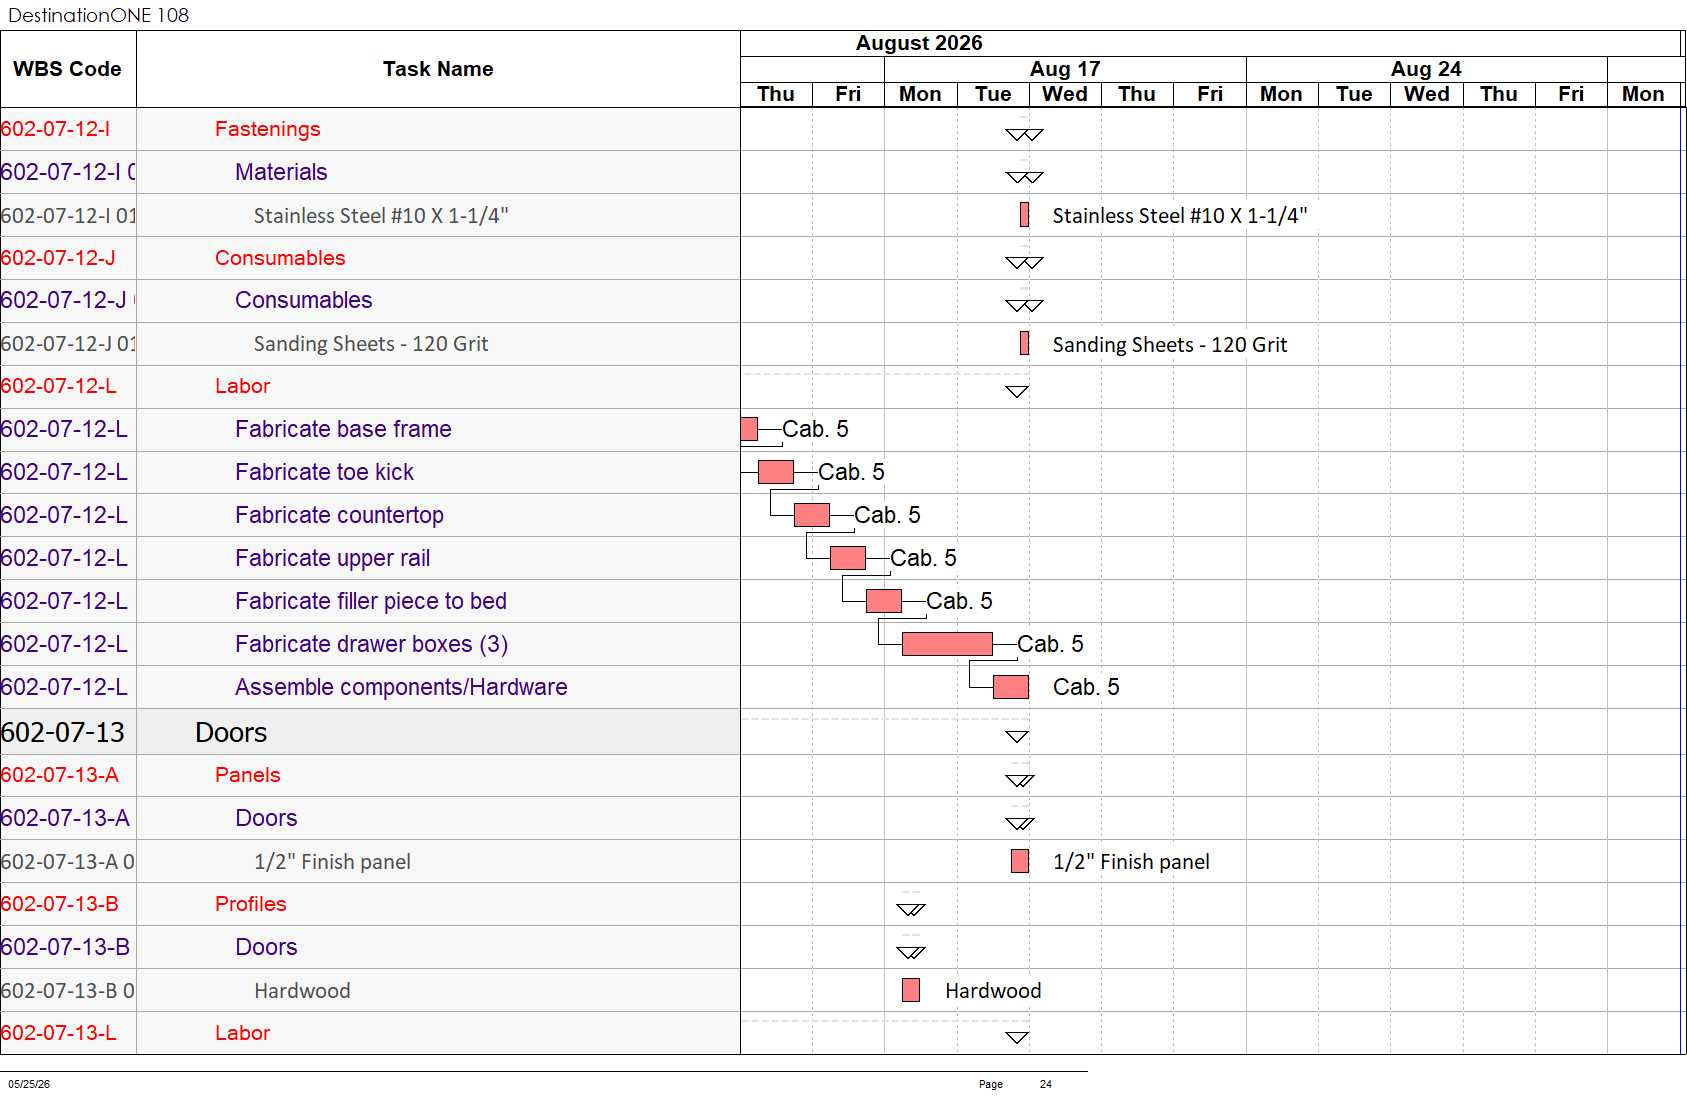Screen dimensions: 1687x1097
Task: Click the Task Name column header
Action: [x=438, y=69]
